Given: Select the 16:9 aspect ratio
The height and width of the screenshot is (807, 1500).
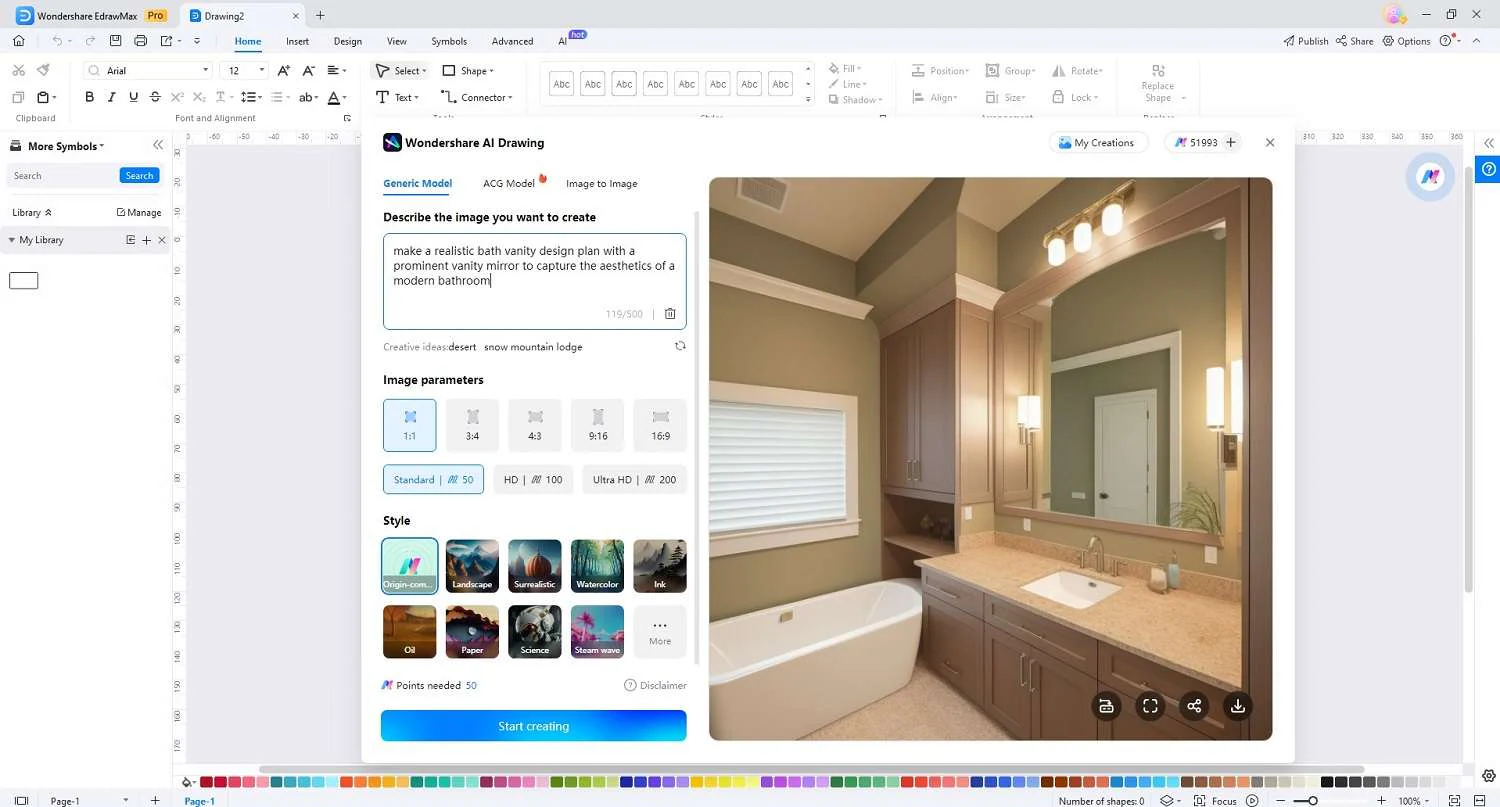Looking at the screenshot, I should point(660,425).
